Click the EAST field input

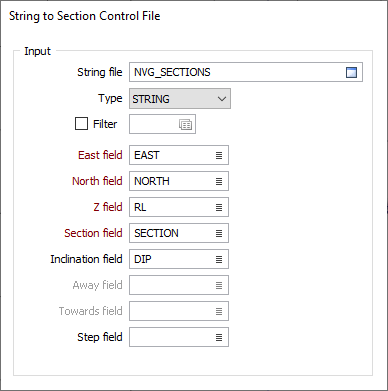click(179, 155)
